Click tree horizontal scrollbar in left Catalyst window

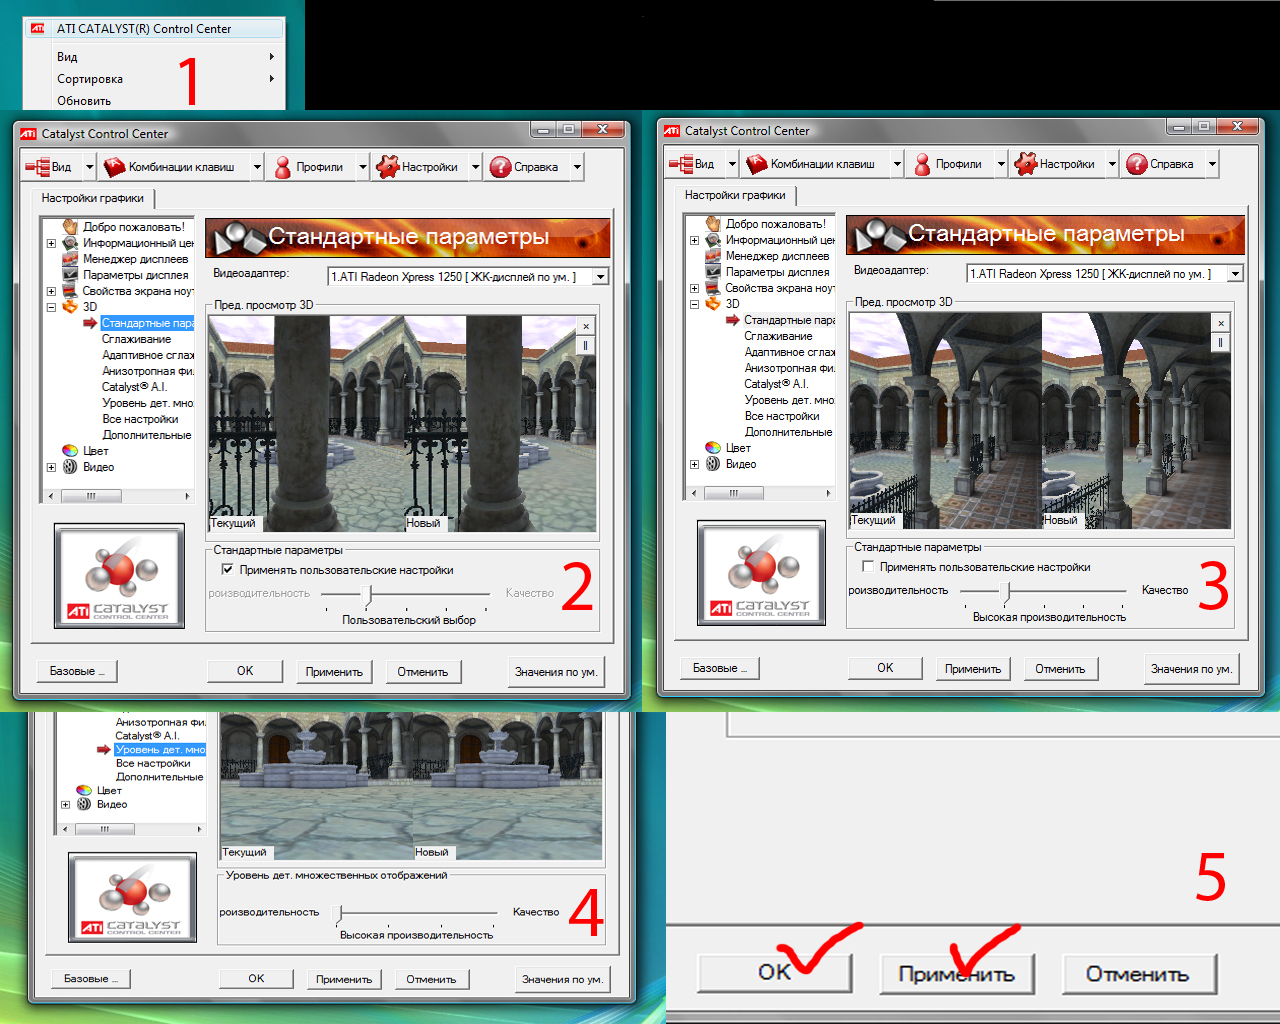[x=117, y=496]
